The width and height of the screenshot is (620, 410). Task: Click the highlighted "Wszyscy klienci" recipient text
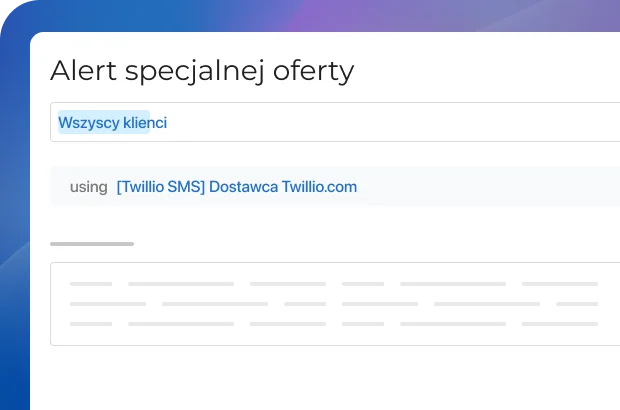coord(112,123)
